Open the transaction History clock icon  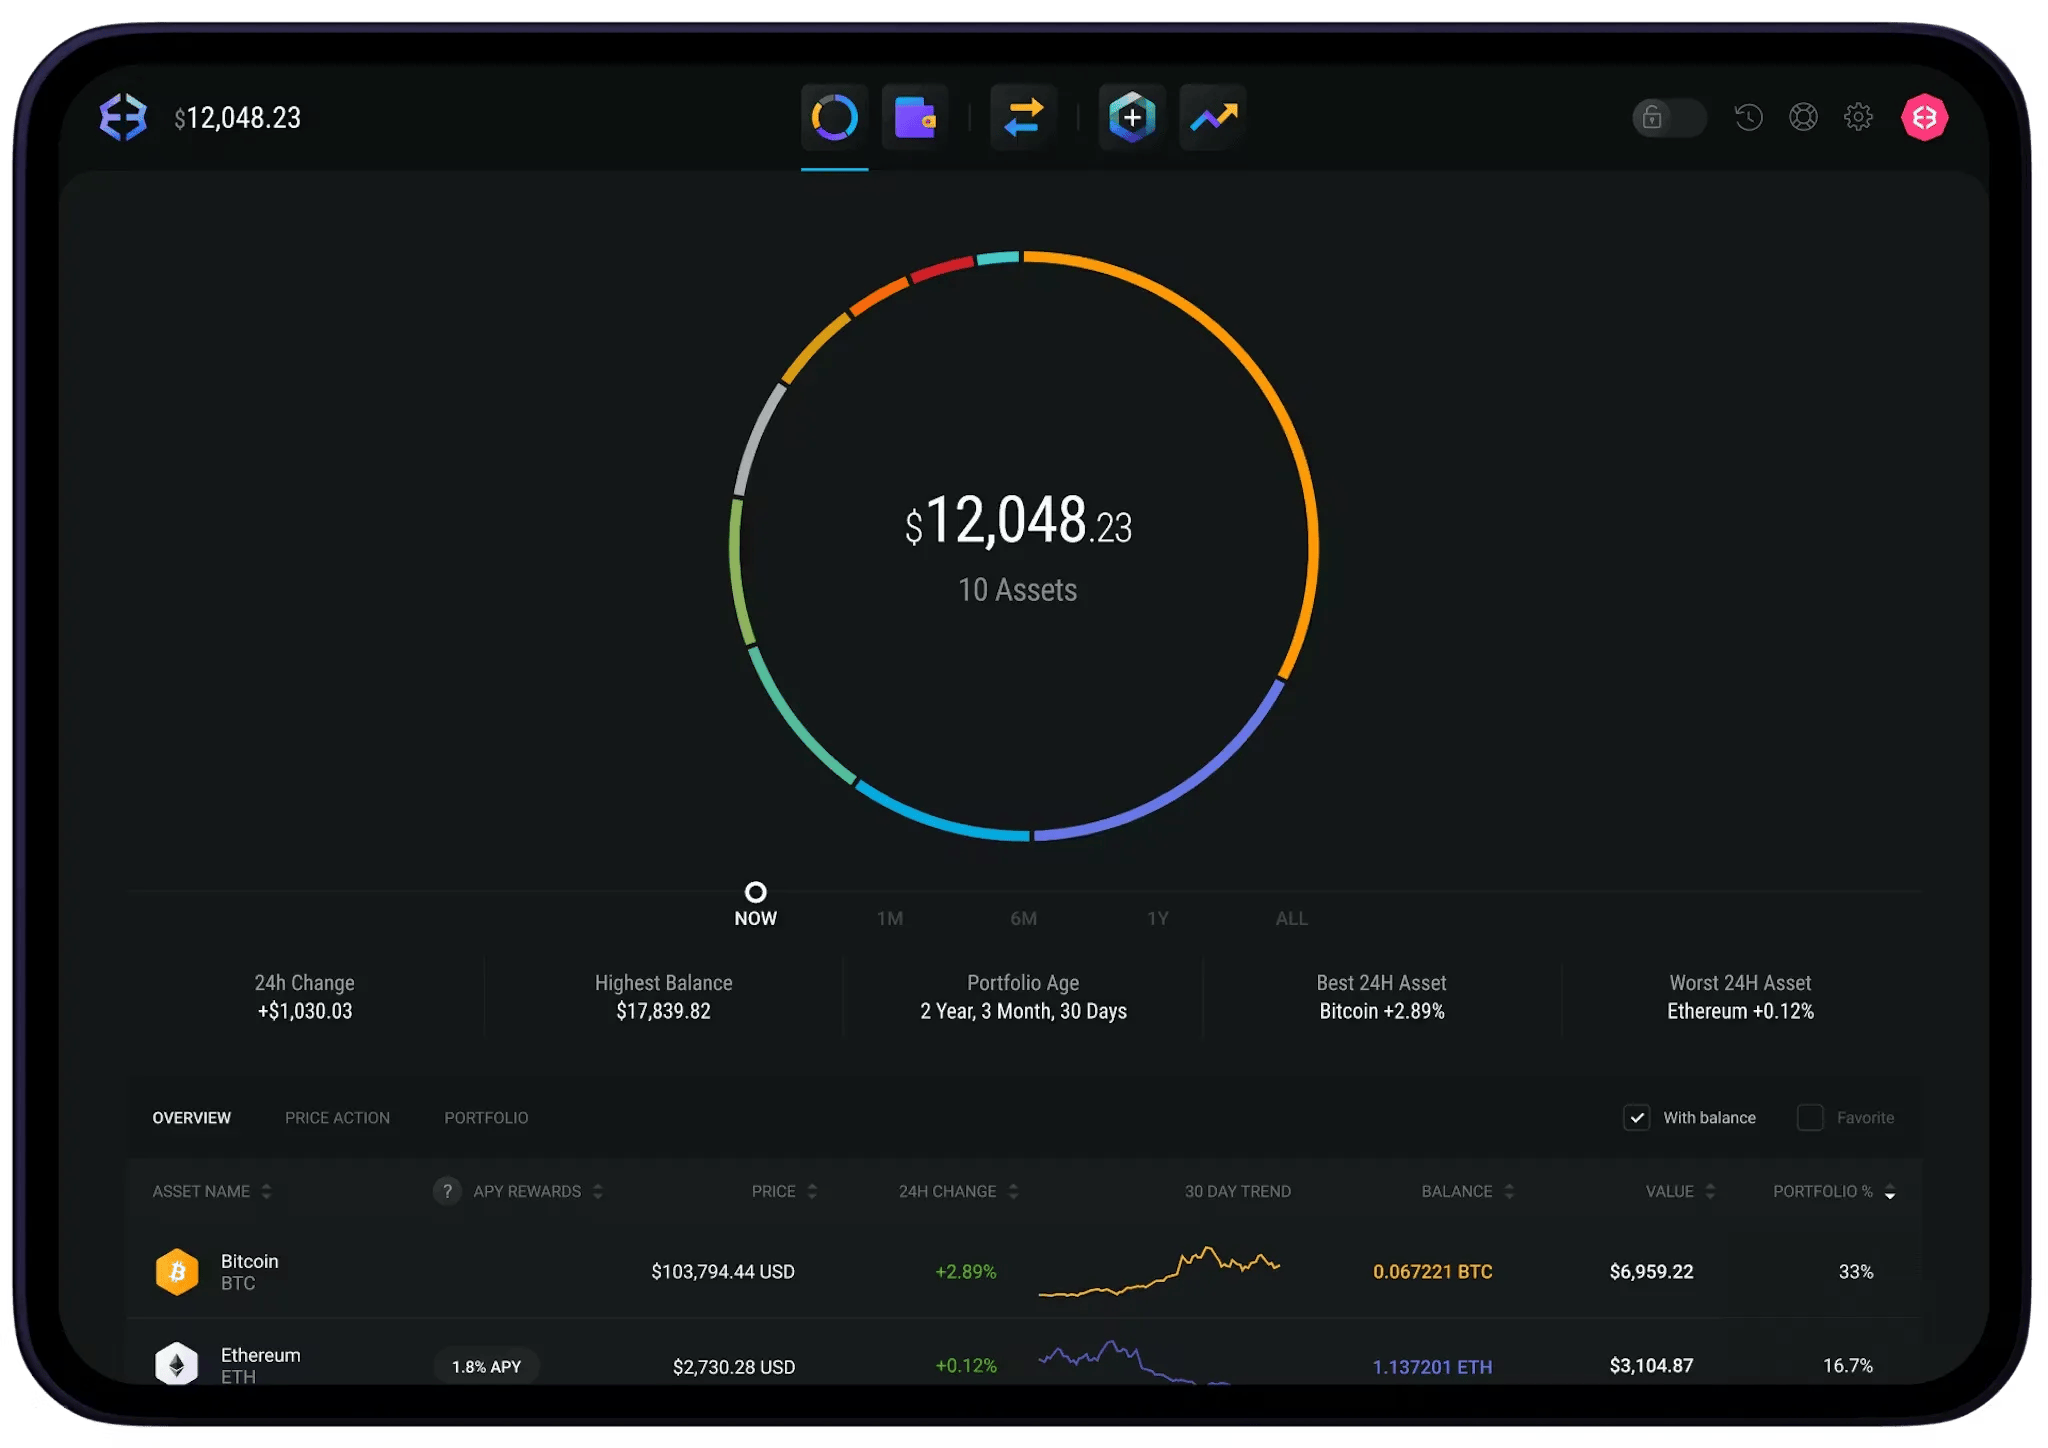[x=1748, y=117]
